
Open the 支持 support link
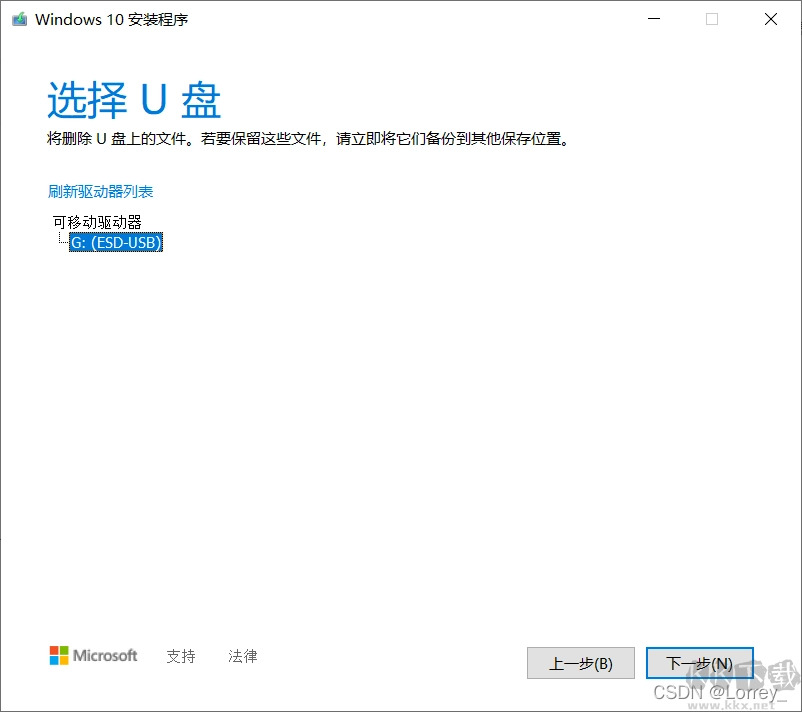[x=181, y=656]
